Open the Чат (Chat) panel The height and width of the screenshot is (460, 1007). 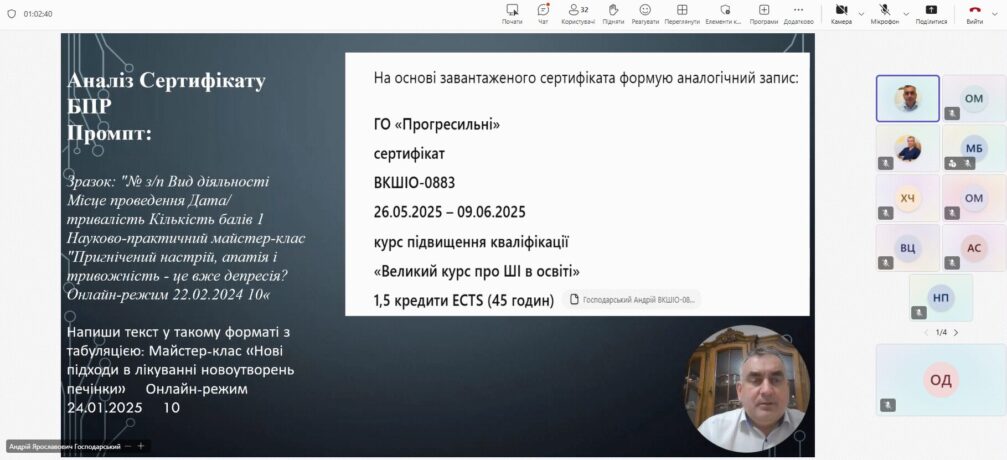(543, 13)
